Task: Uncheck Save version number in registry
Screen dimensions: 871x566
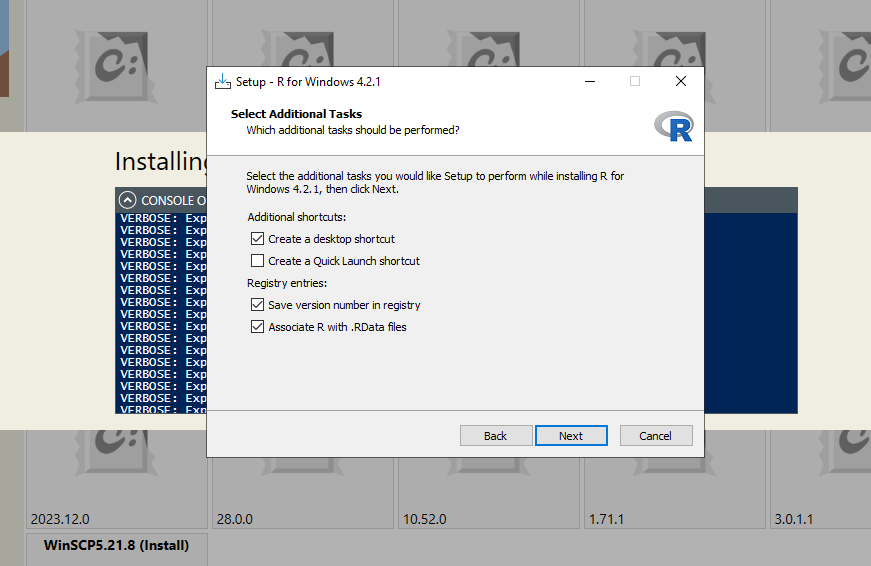Action: pos(257,304)
